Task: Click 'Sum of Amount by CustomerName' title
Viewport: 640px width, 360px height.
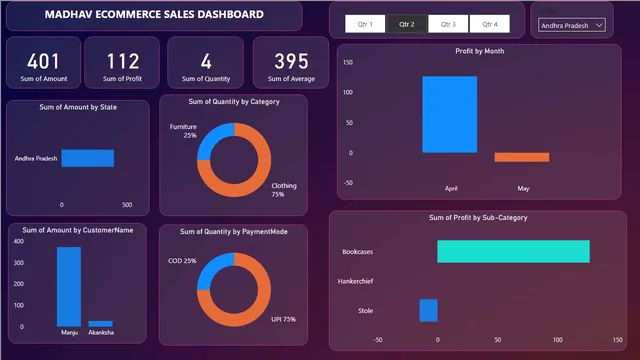Action: [78, 230]
